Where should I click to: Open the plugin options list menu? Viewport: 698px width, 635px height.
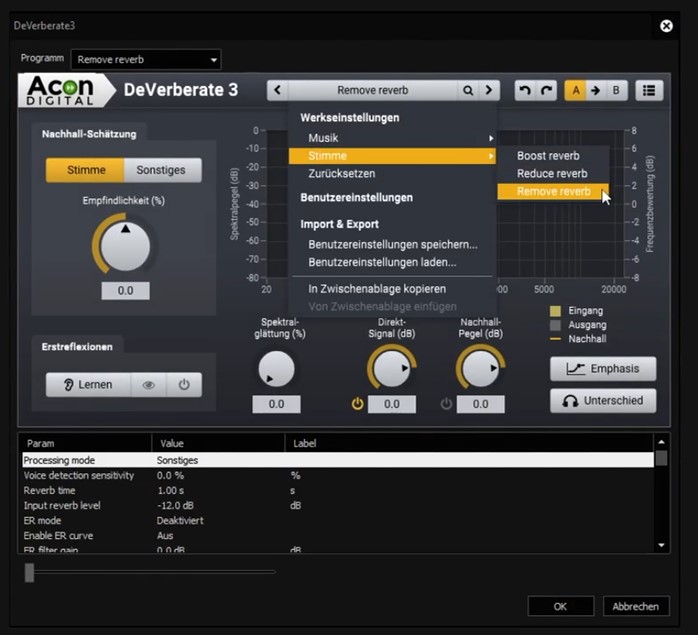pyautogui.click(x=649, y=90)
